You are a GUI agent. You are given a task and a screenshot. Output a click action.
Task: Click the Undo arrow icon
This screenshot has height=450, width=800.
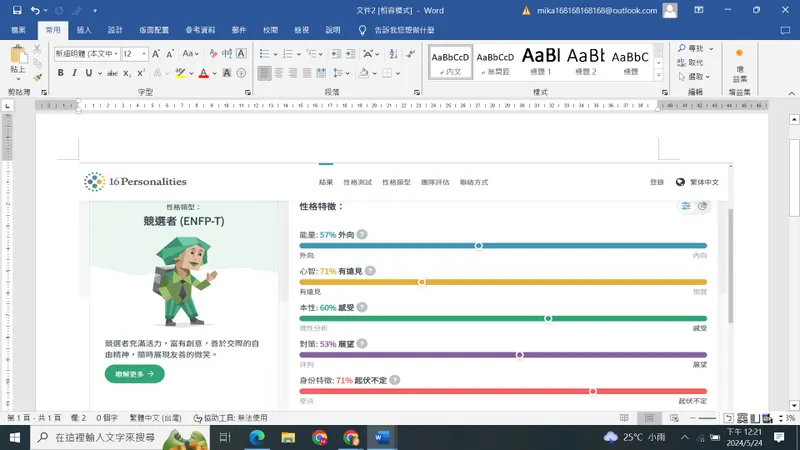(x=36, y=10)
